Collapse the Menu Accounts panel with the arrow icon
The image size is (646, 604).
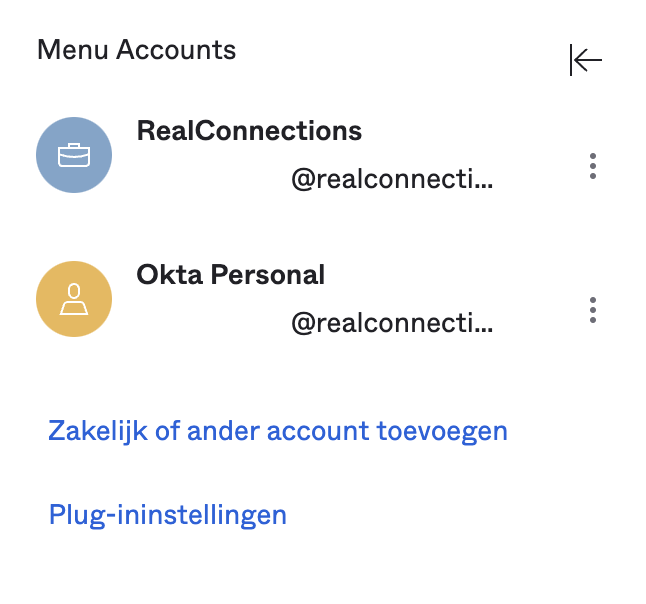tap(585, 60)
